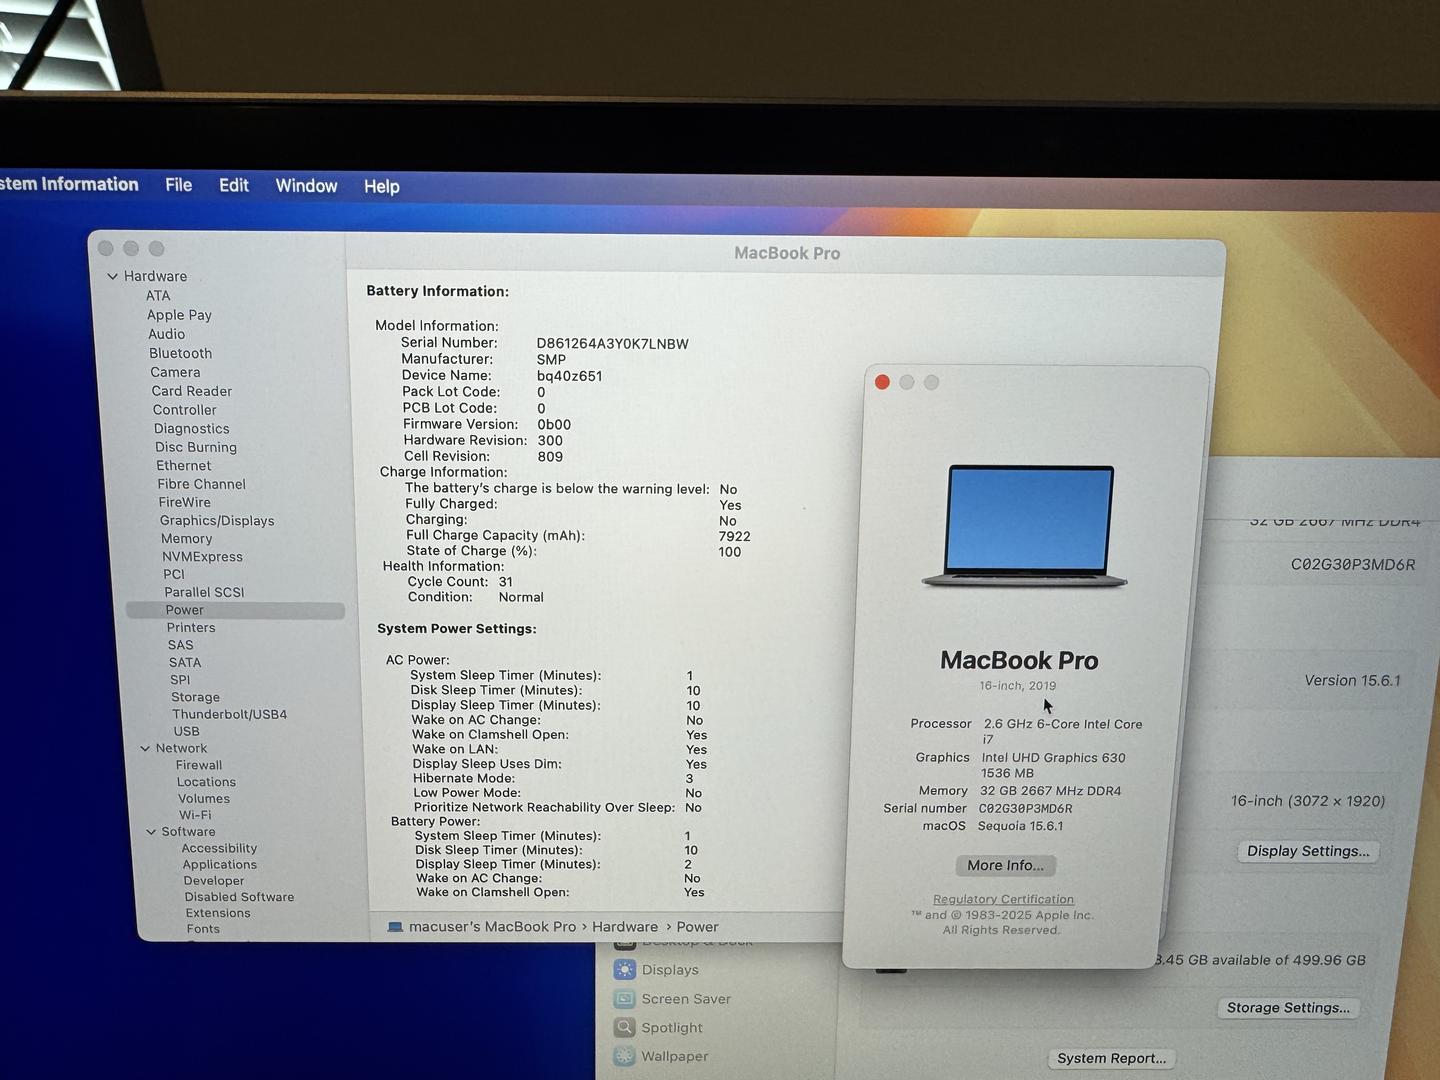
Task: Select Thunderbolt/USB4 in the sidebar
Action: (229, 714)
